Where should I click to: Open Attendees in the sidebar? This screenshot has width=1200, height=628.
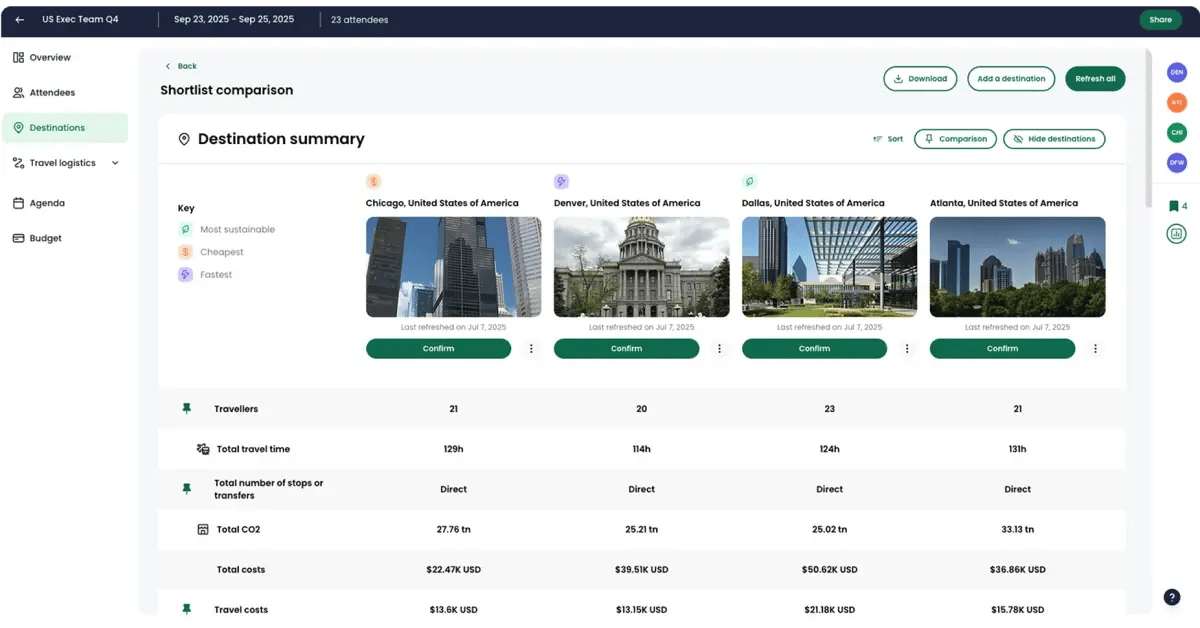tap(52, 93)
